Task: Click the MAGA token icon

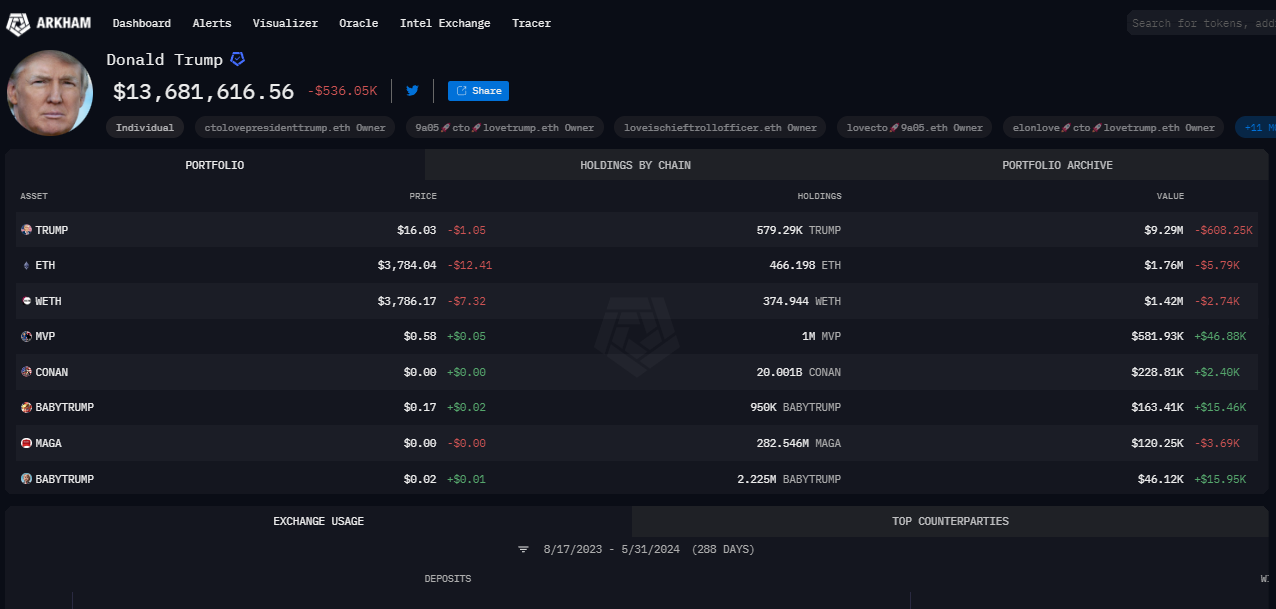Action: pyautogui.click(x=26, y=443)
